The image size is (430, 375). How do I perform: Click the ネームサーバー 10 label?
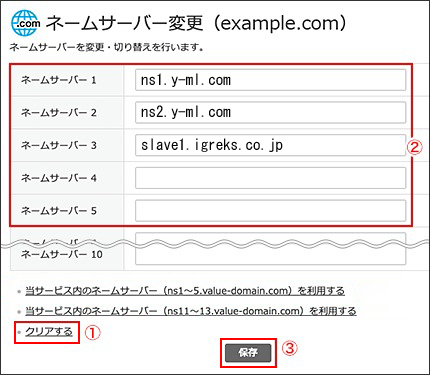(62, 254)
